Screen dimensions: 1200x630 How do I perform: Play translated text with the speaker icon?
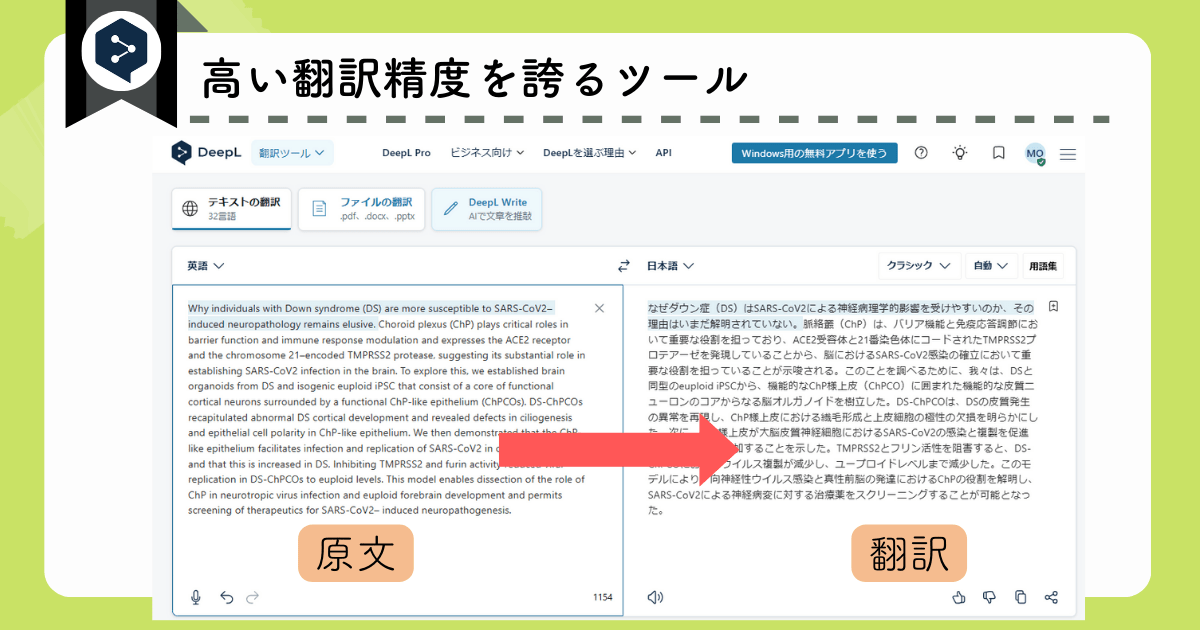point(655,597)
